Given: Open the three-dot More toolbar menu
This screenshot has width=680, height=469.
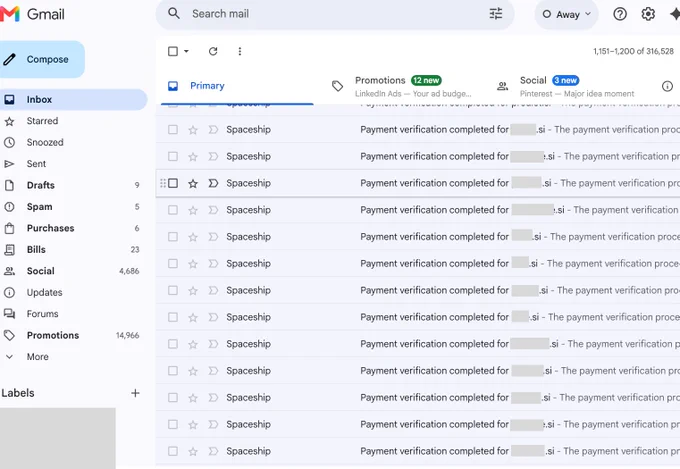Looking at the screenshot, I should click(x=240, y=51).
